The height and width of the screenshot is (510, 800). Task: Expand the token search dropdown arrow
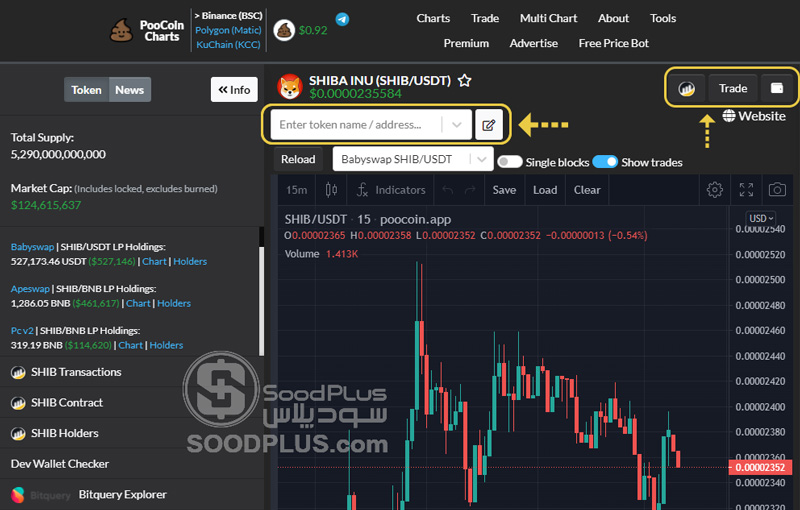pyautogui.click(x=457, y=125)
